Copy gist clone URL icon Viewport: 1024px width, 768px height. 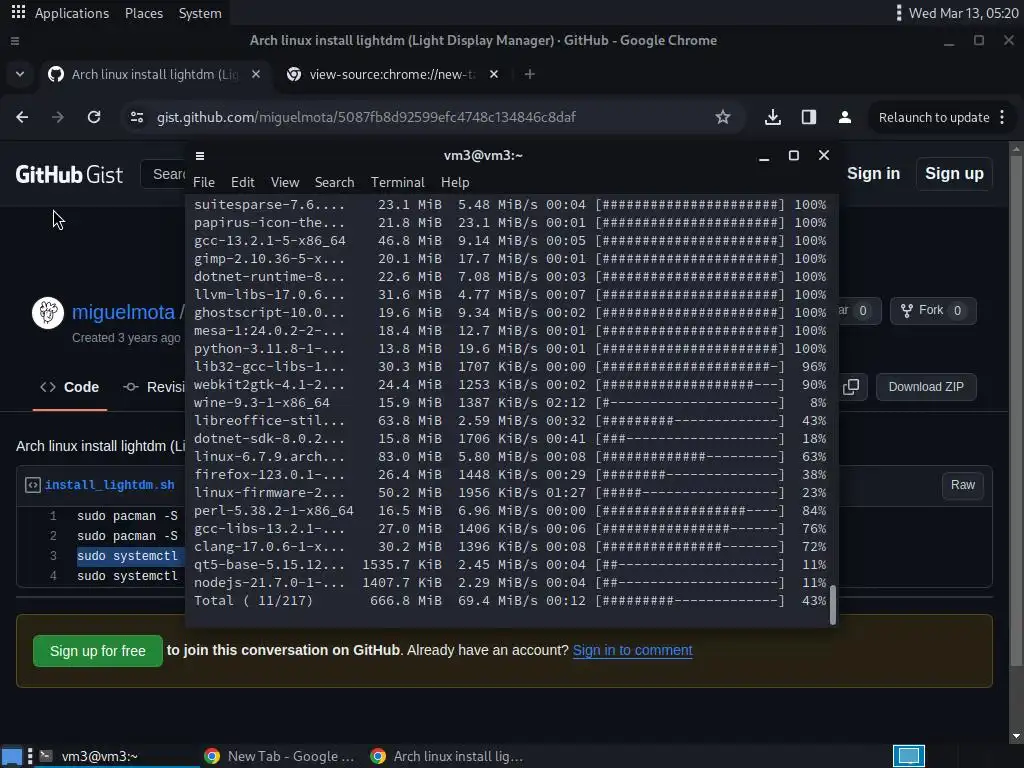point(851,387)
